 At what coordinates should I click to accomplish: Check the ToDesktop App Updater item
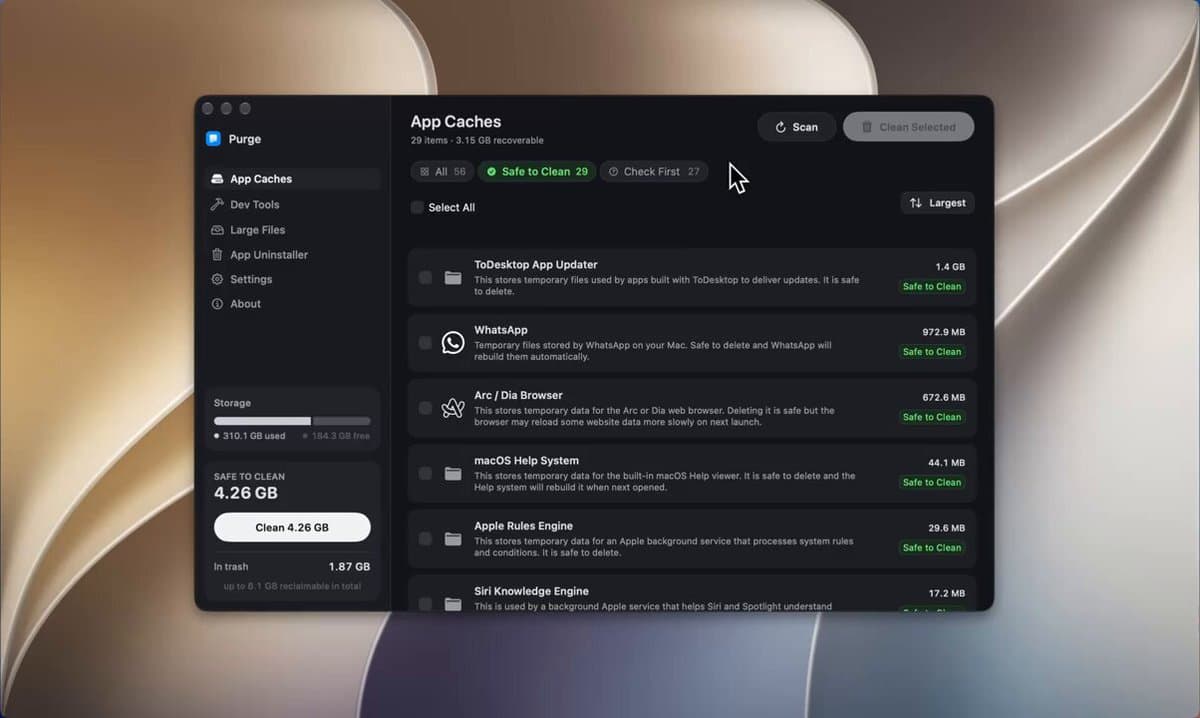click(426, 277)
